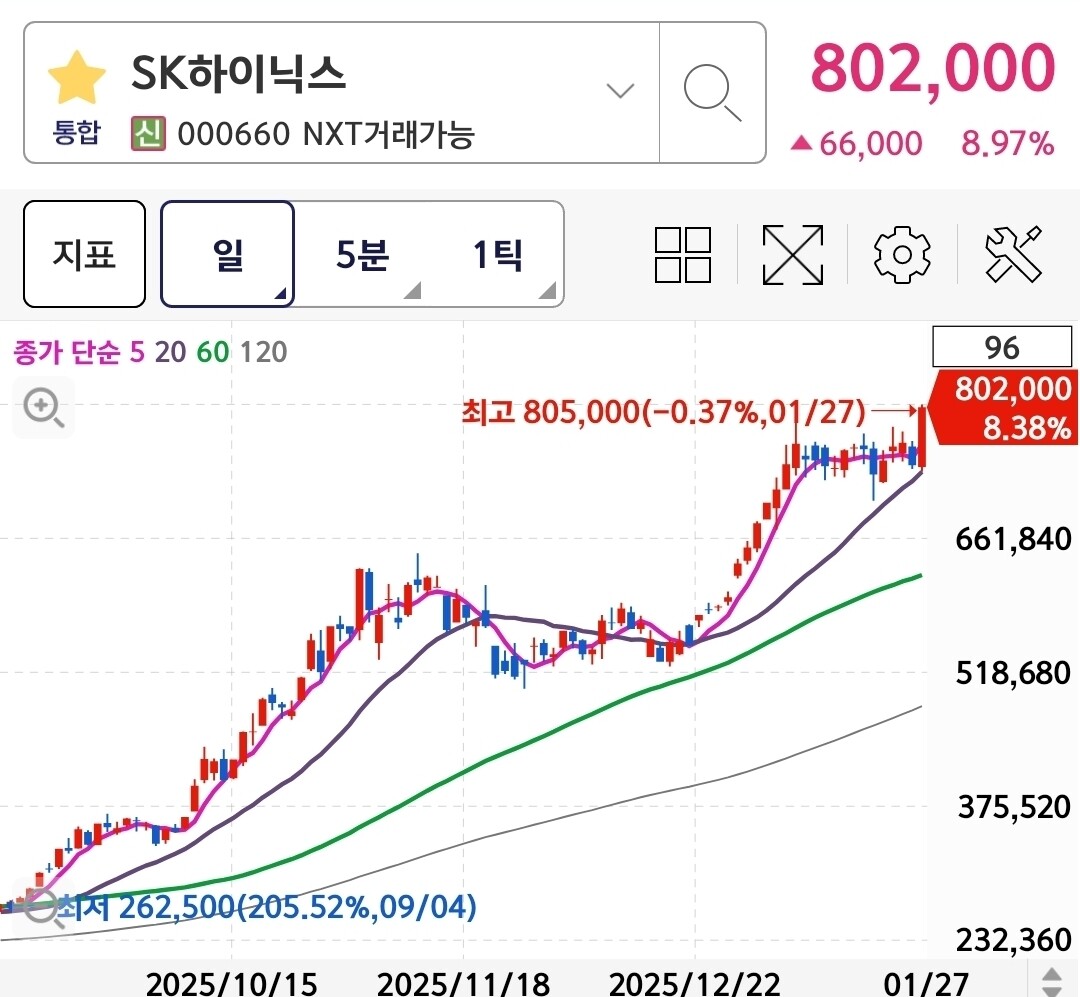The width and height of the screenshot is (1080, 997).
Task: Click the 518,680 price axis label
Action: 1013,672
